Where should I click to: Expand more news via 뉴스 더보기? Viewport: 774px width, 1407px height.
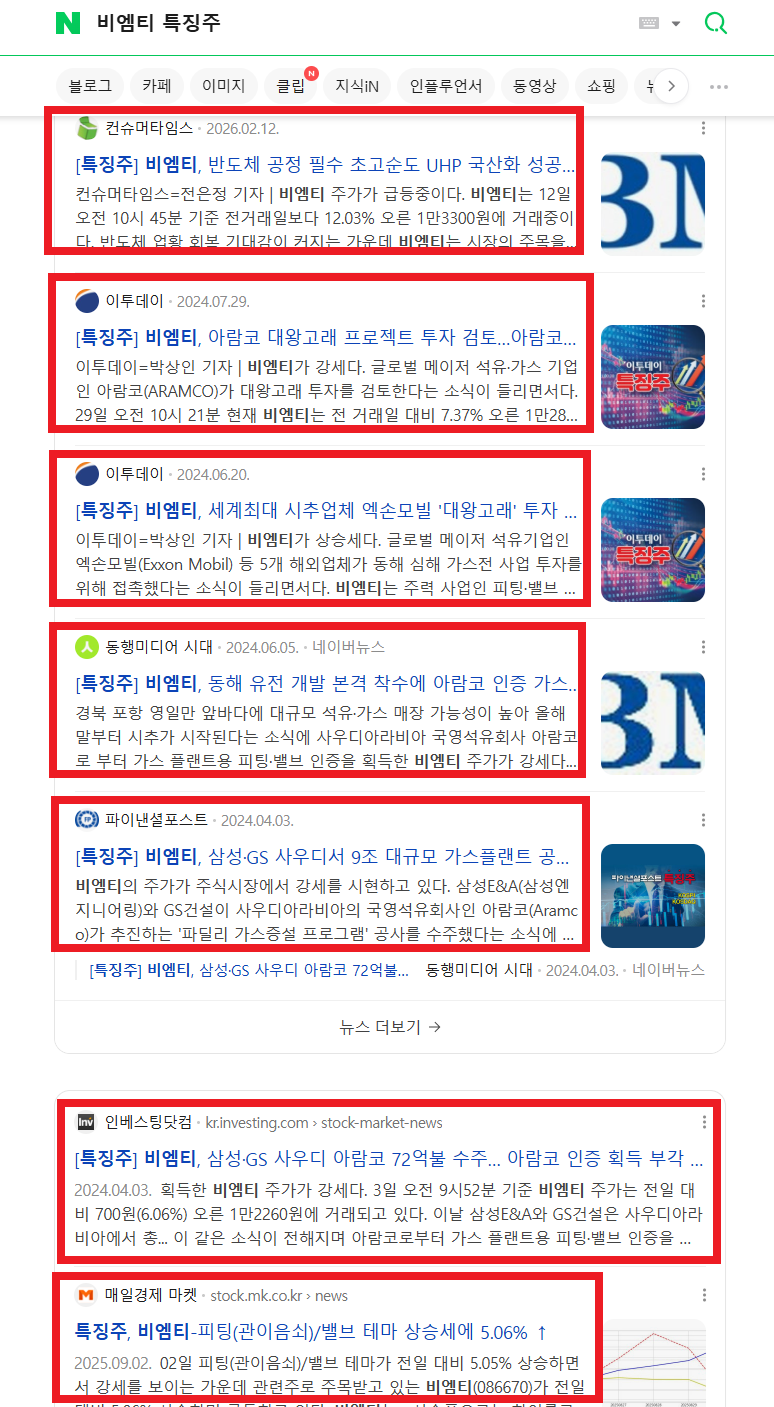pos(390,1026)
